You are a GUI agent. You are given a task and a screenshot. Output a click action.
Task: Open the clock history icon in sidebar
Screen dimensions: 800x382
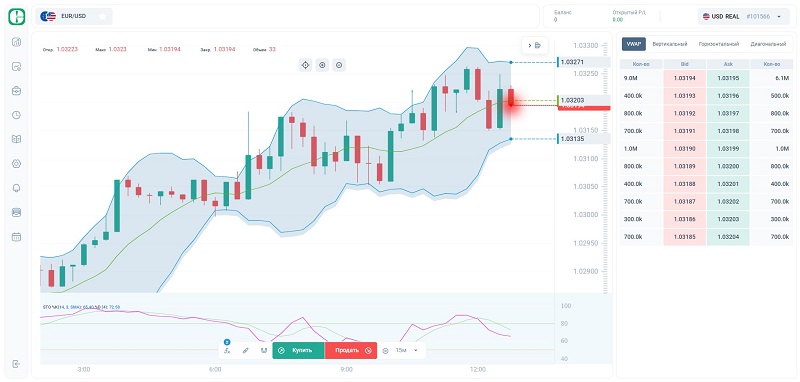(16, 115)
